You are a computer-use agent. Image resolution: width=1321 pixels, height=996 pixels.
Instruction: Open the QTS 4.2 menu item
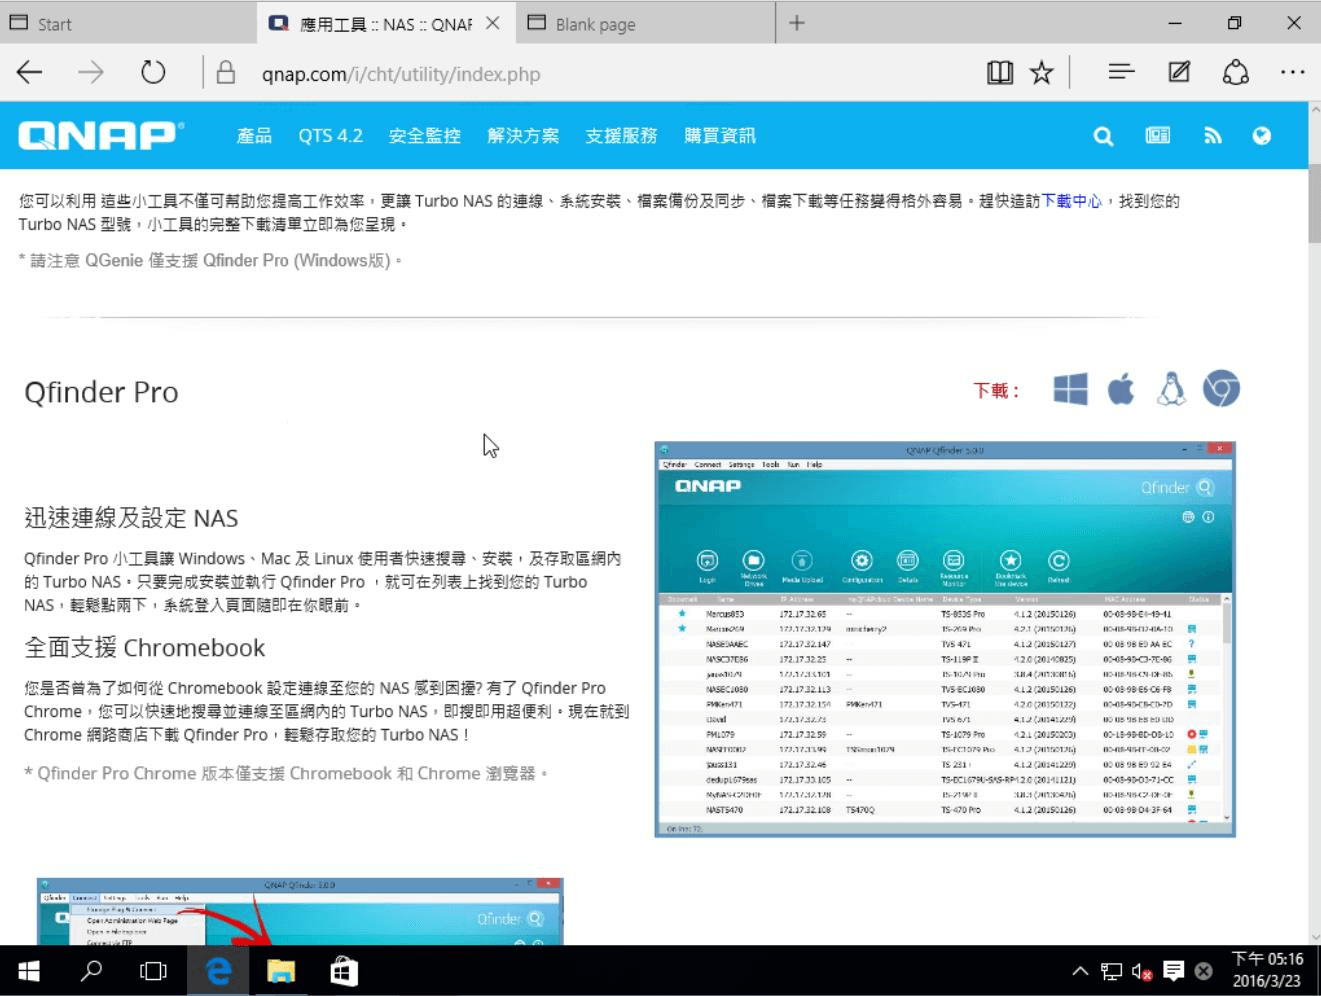330,136
